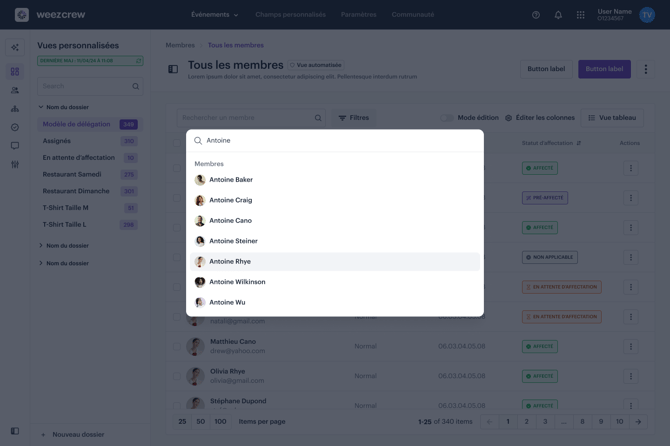Open the check circle sidebar icon
This screenshot has height=446, width=670.
(15, 127)
